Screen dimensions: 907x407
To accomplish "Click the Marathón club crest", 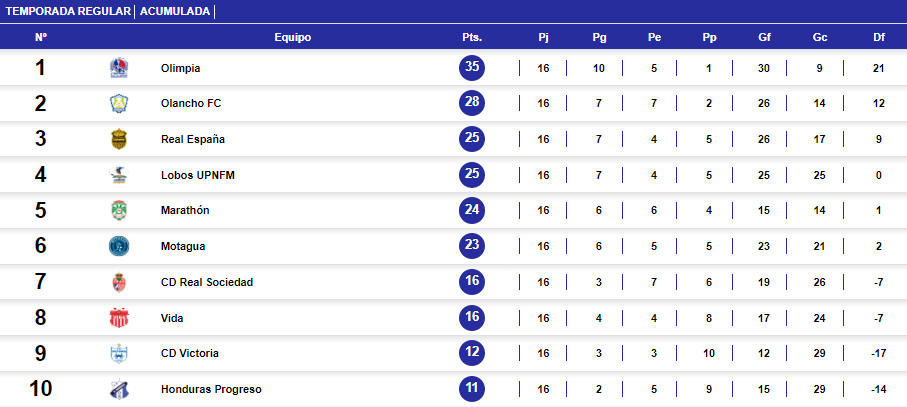I will (x=118, y=211).
